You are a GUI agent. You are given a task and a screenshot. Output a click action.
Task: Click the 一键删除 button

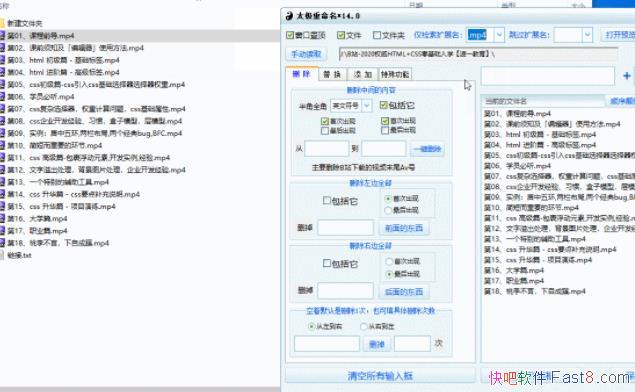pyautogui.click(x=428, y=149)
